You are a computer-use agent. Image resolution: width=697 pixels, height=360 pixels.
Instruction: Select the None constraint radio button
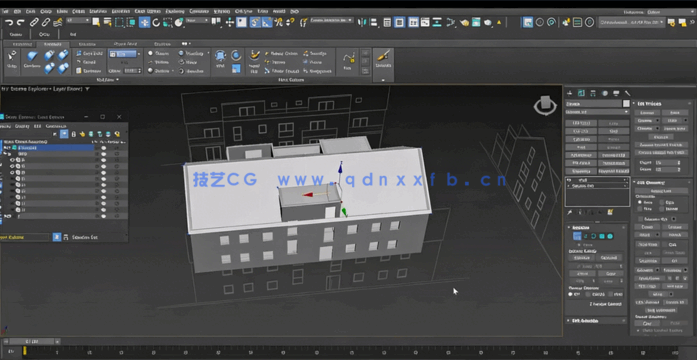[640, 202]
